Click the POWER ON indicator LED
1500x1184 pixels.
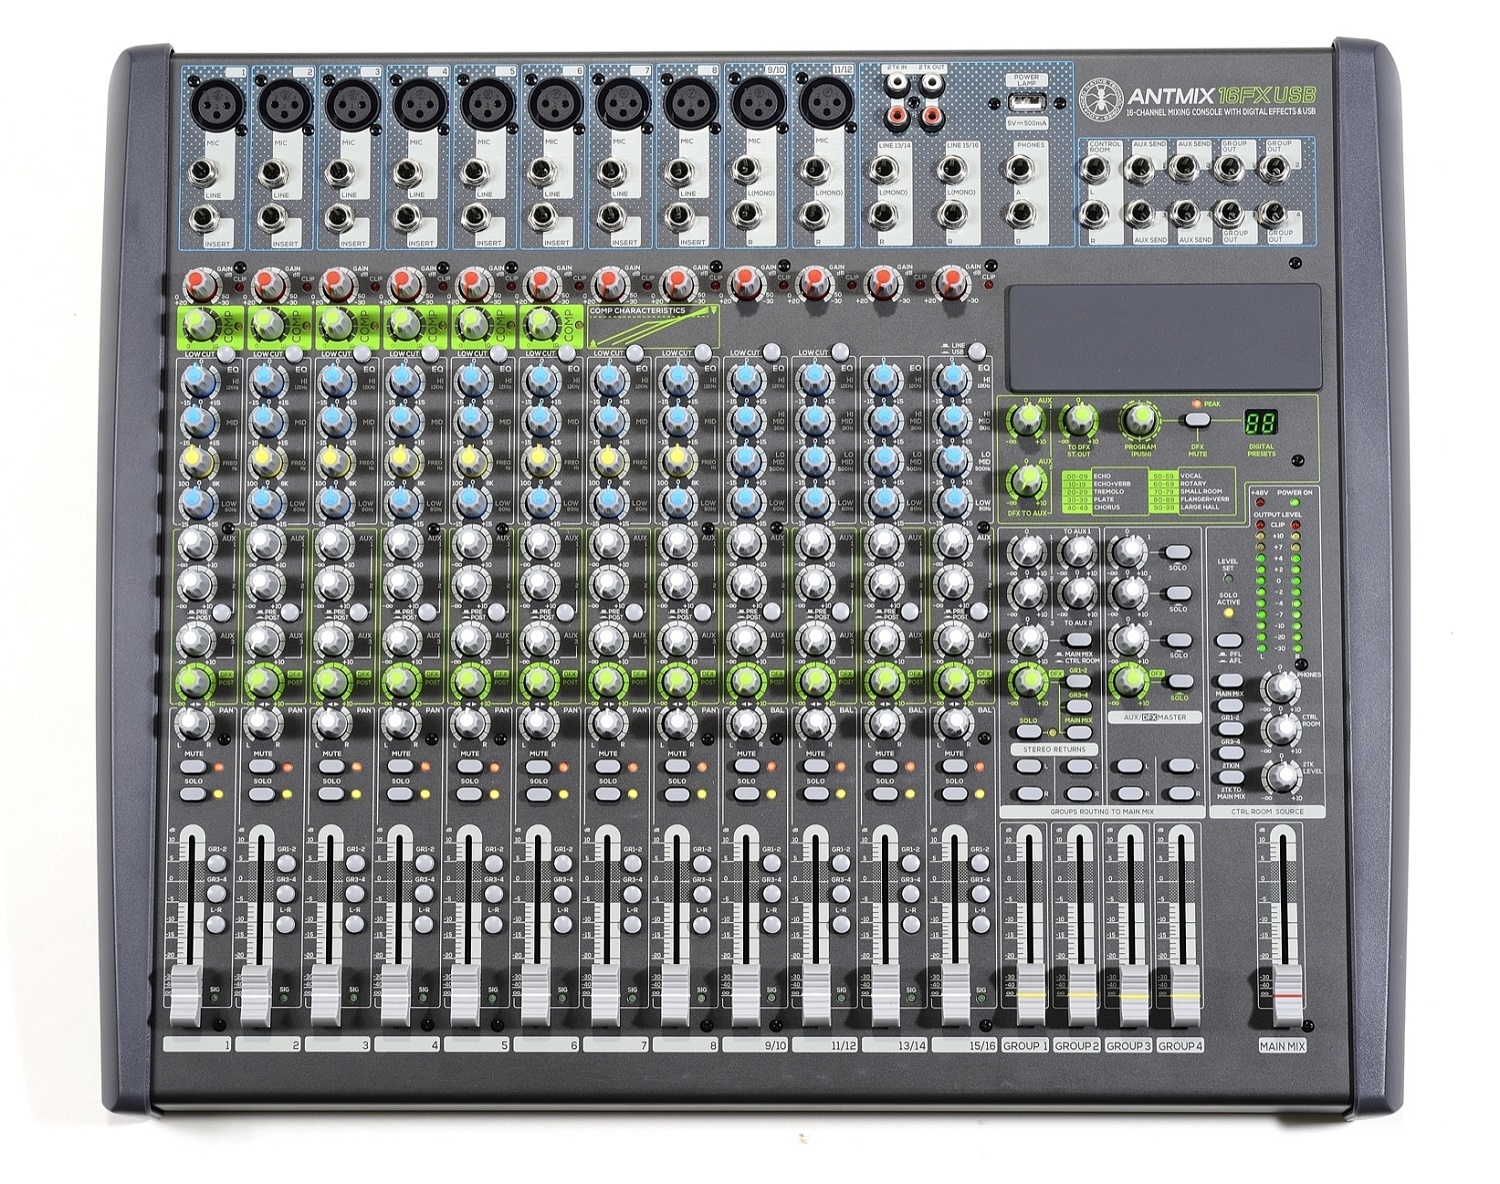pos(1294,503)
